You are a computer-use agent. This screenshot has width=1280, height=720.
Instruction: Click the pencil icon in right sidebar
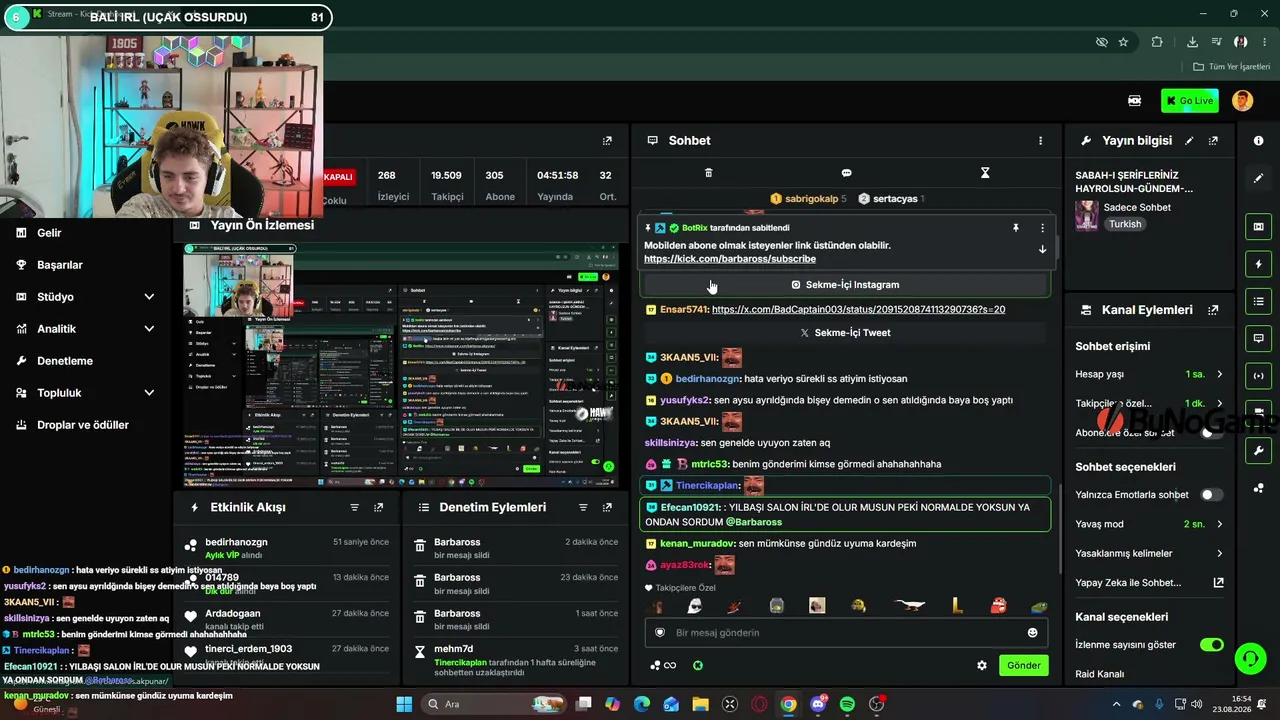point(1258,178)
